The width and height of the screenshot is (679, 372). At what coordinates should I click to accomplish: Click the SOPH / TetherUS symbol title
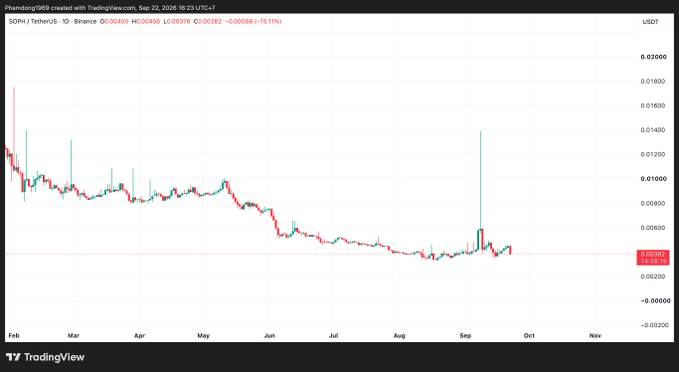tap(33, 21)
